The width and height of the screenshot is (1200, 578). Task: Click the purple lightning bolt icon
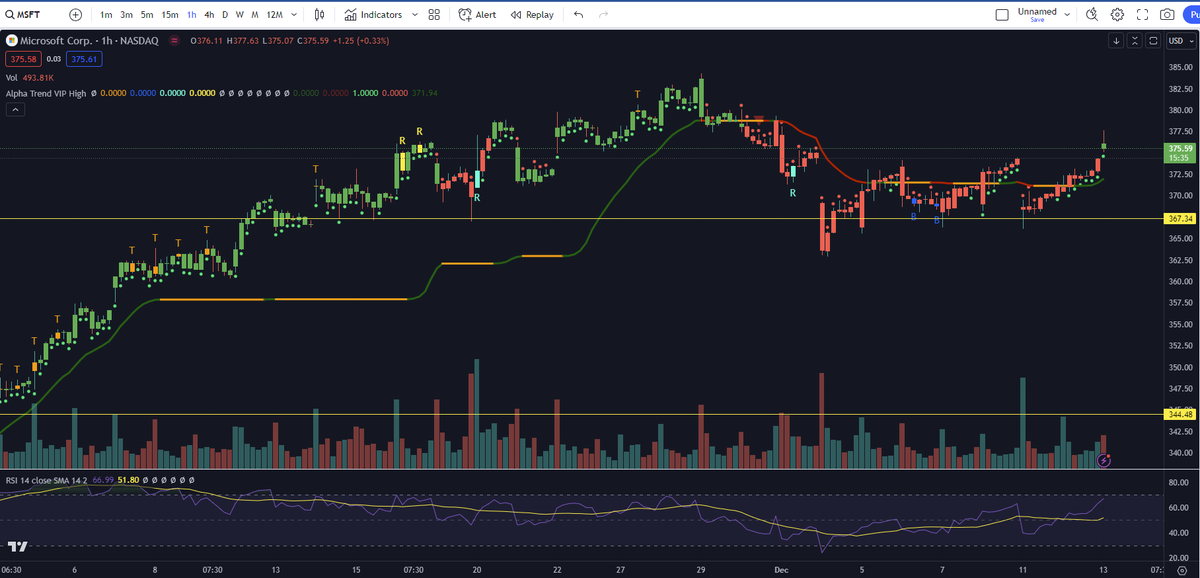(x=1104, y=460)
